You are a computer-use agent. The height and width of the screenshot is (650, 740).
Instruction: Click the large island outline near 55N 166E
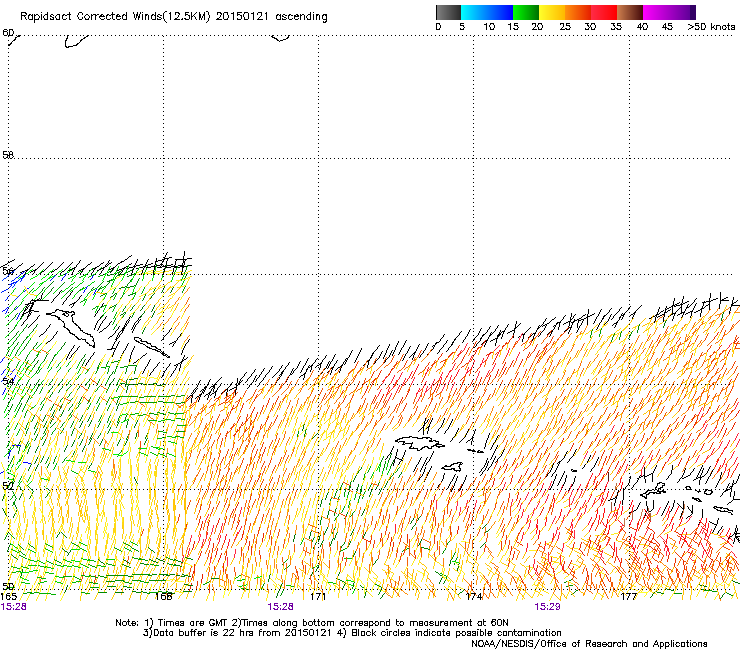[x=71, y=327]
